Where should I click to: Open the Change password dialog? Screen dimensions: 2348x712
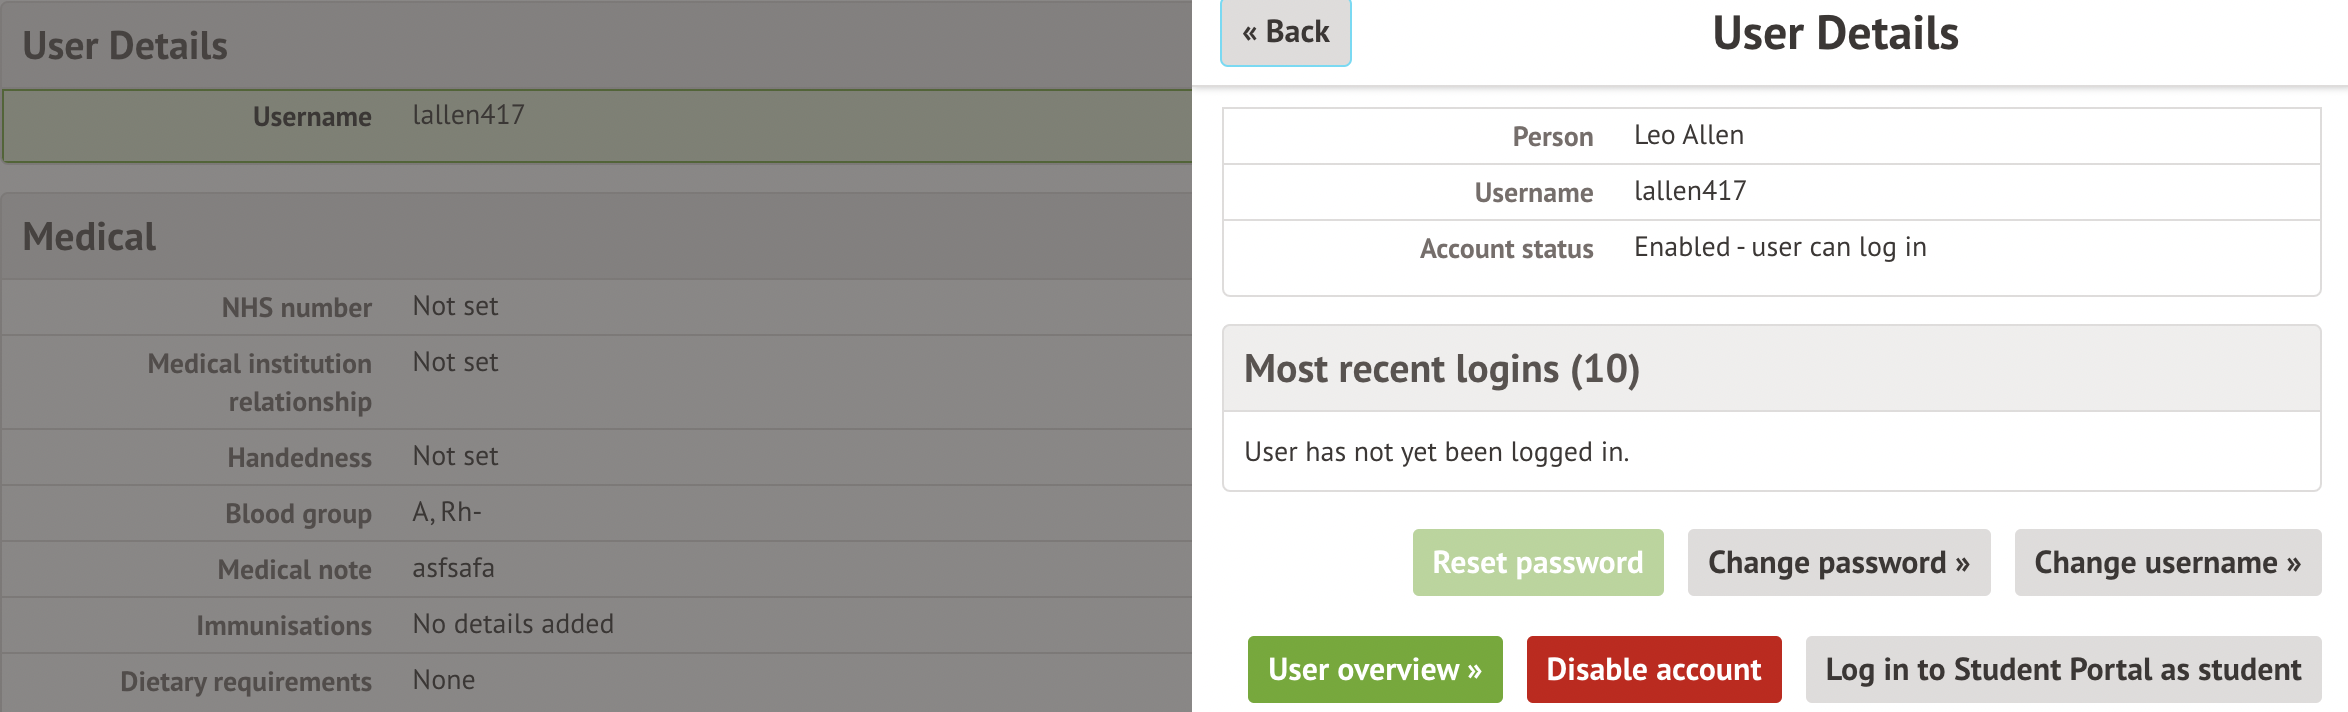coord(1838,562)
